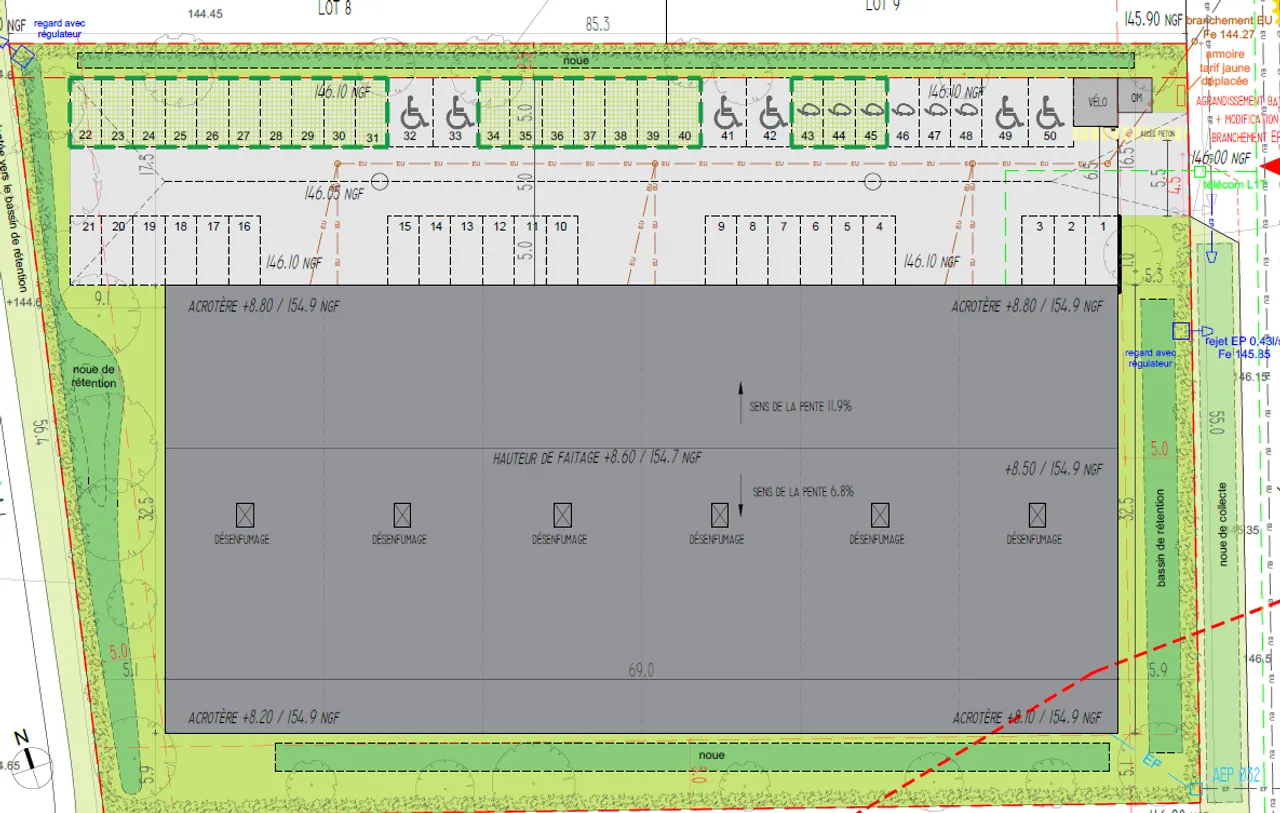1280x813 pixels.
Task: Click the VÉLO bike storage box
Action: pos(1096,103)
